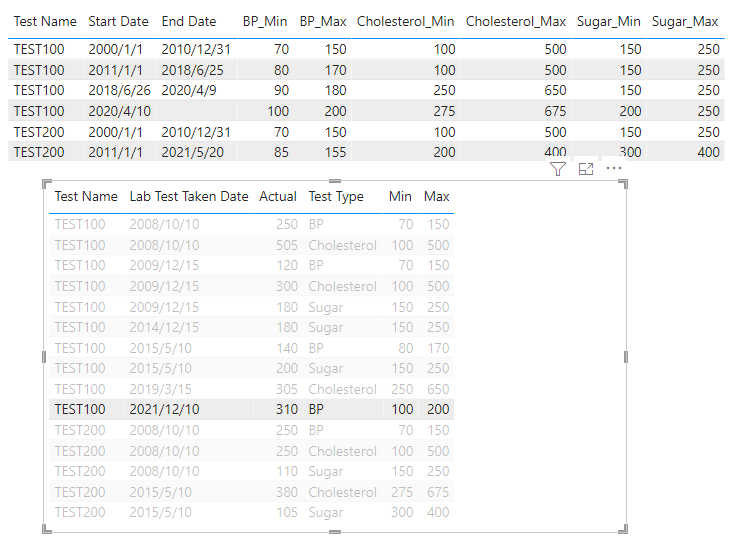The image size is (744, 559).
Task: Click the Test Type column header
Action: tap(336, 196)
